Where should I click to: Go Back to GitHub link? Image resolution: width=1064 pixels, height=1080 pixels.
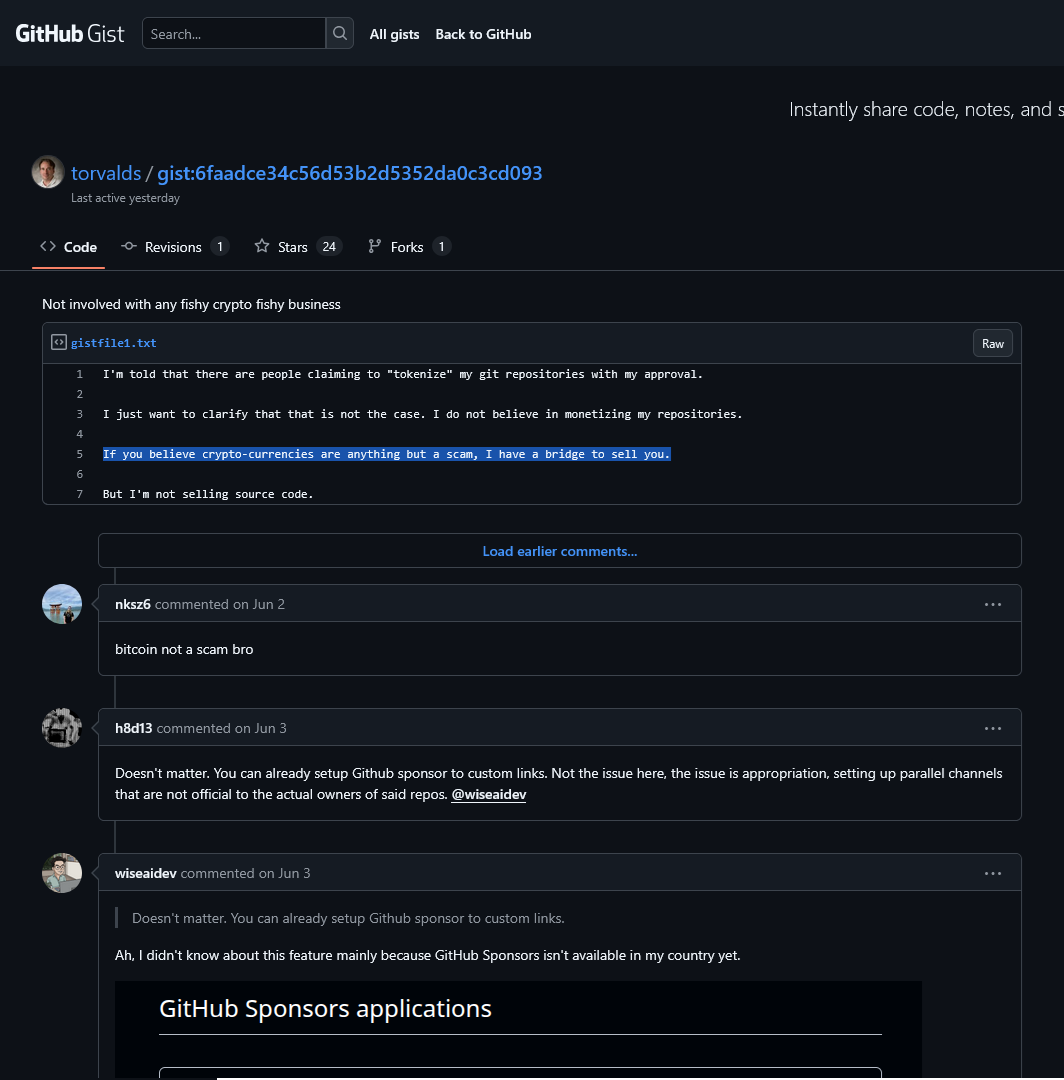pyautogui.click(x=483, y=34)
